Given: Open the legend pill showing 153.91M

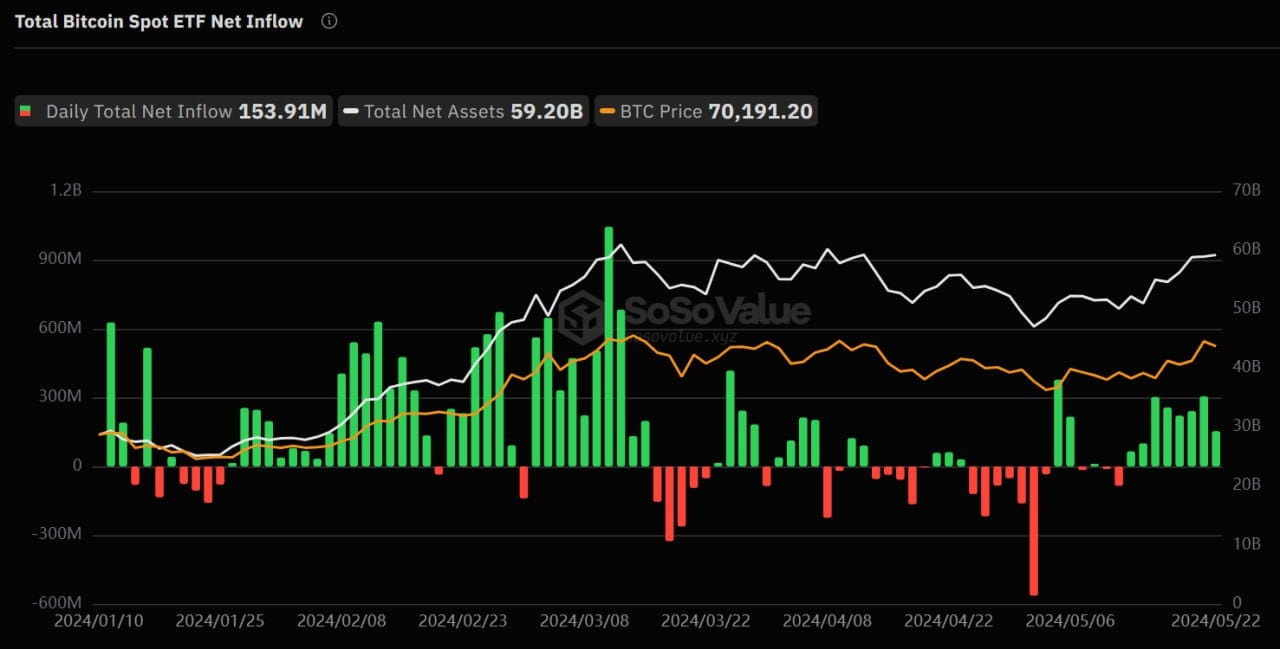Looking at the screenshot, I should click(284, 111).
